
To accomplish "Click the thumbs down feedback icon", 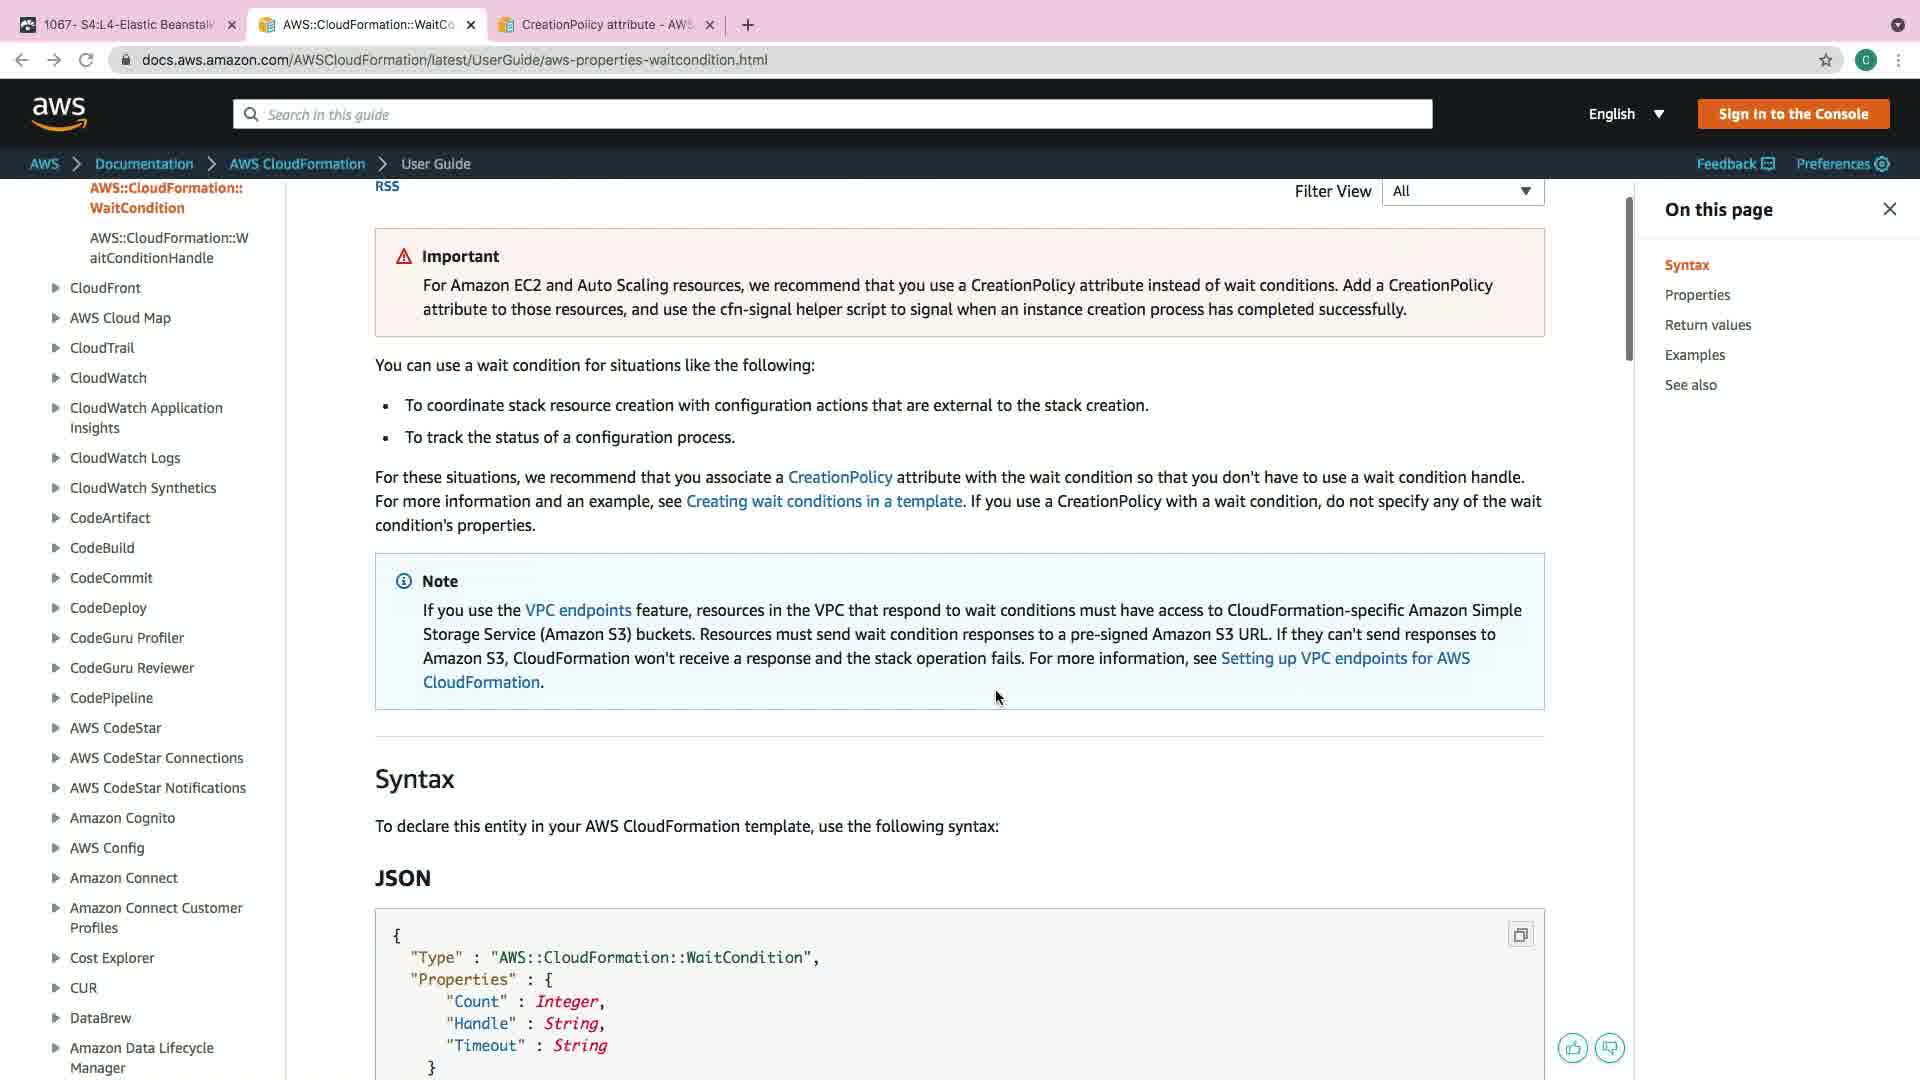I will click(x=1610, y=1048).
